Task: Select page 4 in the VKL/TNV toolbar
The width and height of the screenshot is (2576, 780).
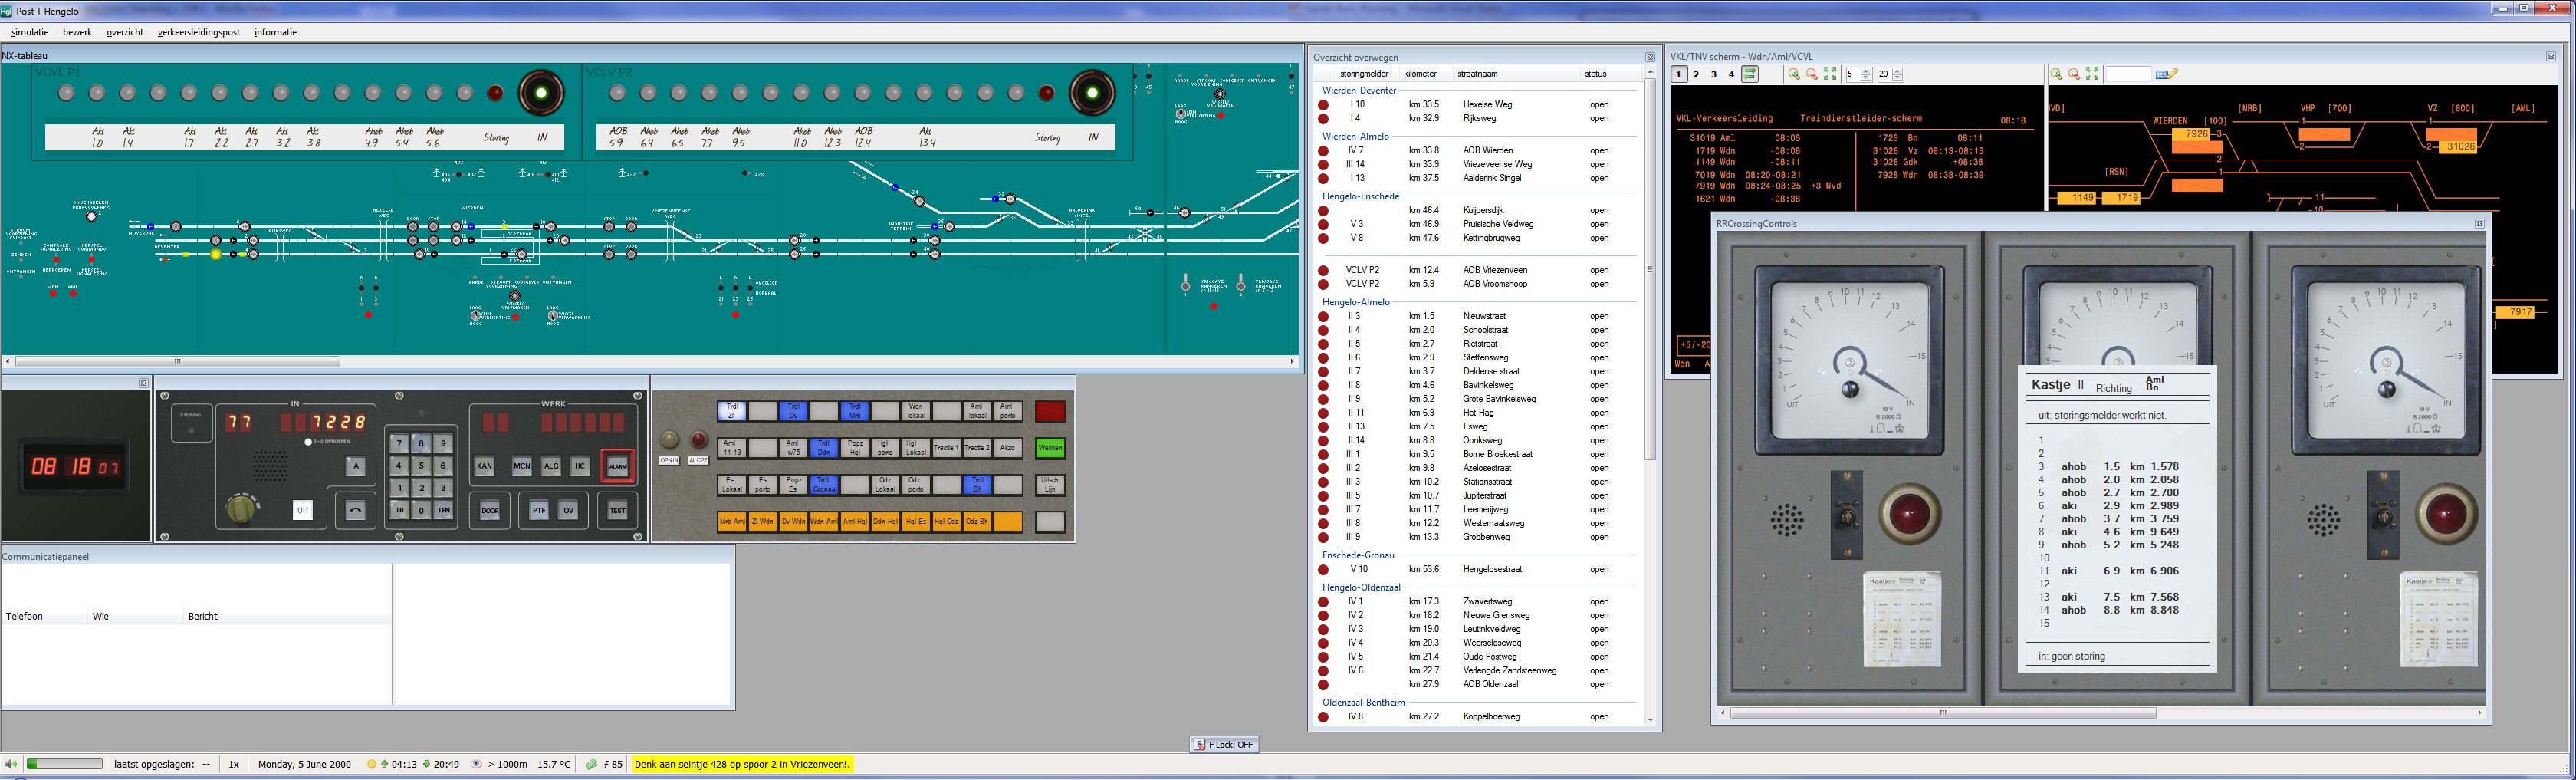Action: pos(1732,74)
